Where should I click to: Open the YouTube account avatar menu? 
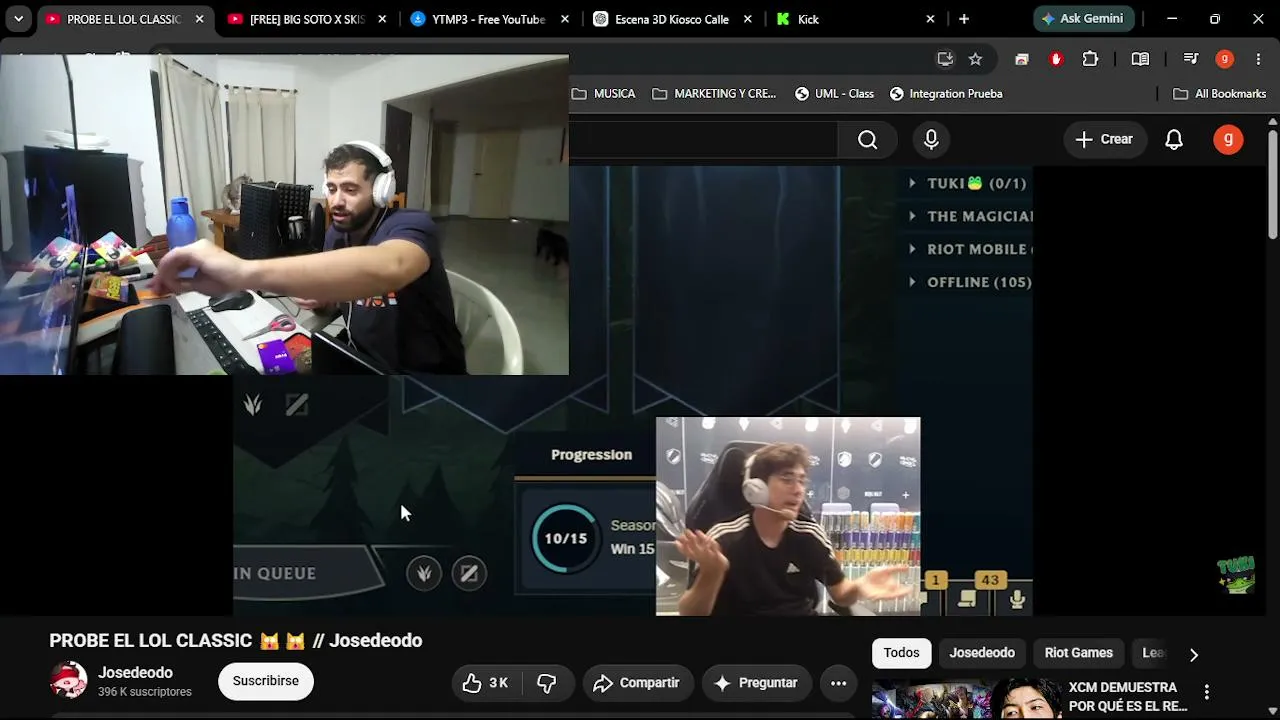tap(1228, 140)
